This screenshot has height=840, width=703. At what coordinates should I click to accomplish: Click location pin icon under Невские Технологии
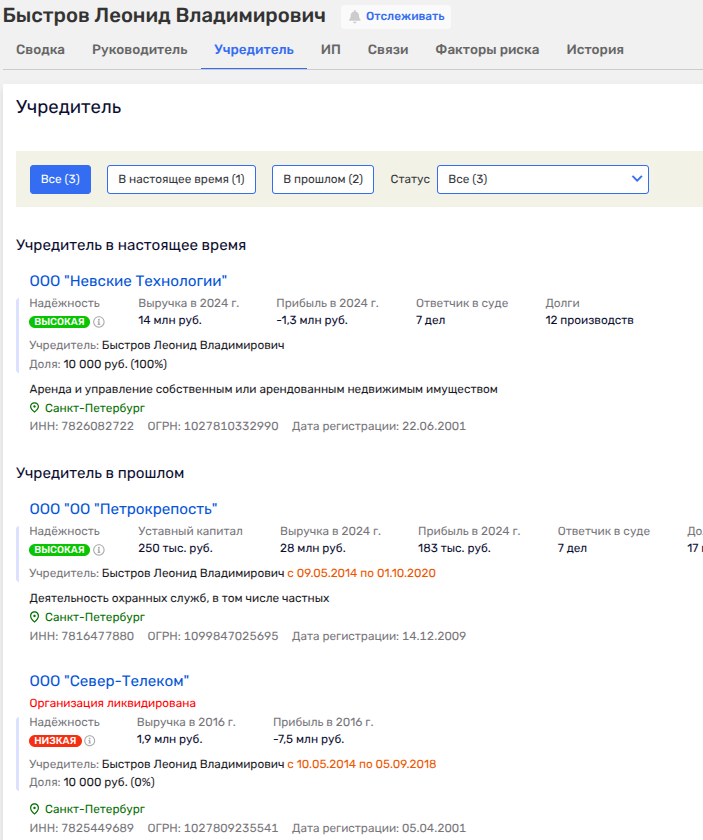tap(34, 408)
